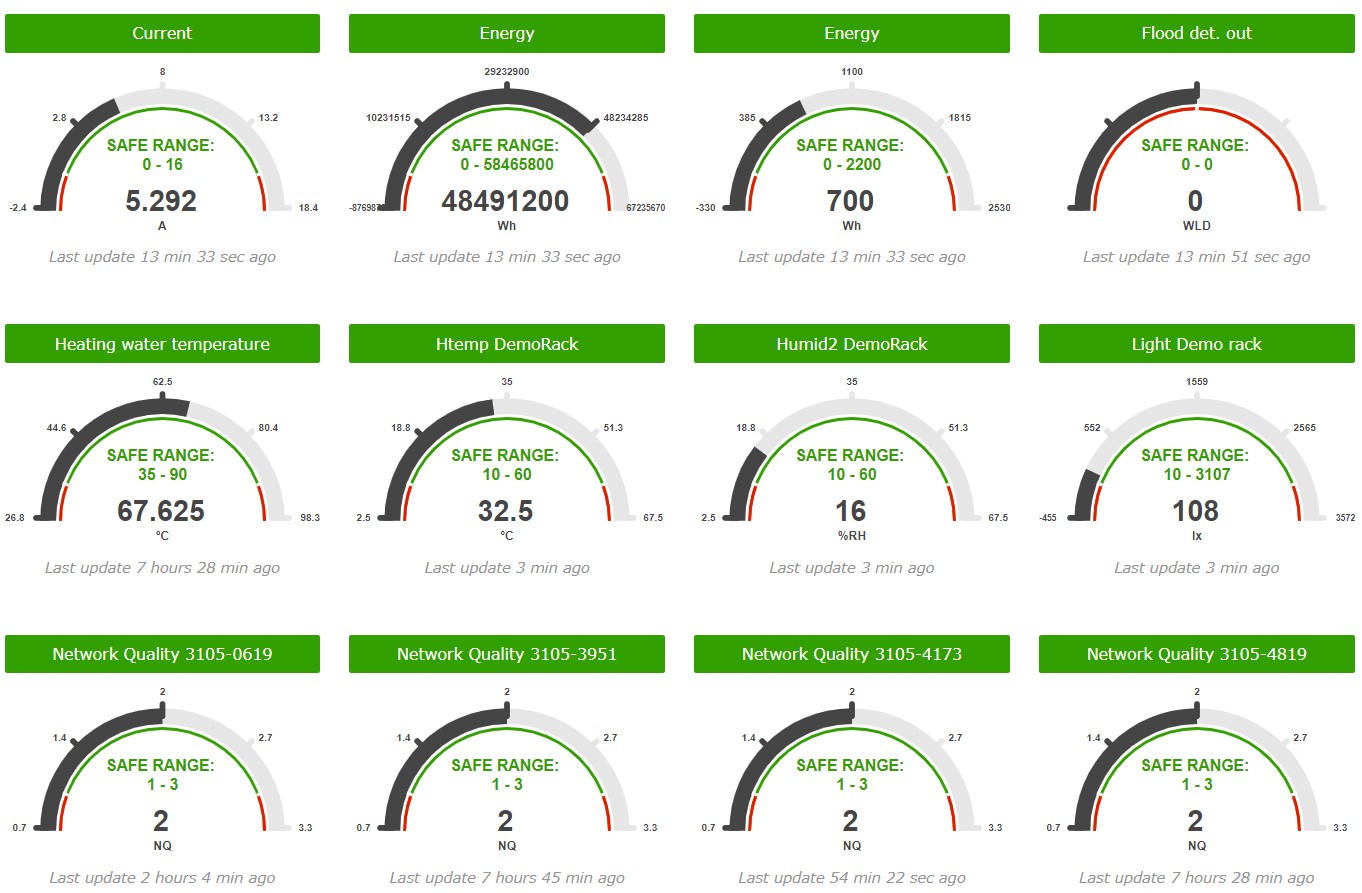
Task: Open the Heating water temperature header
Action: pyautogui.click(x=162, y=344)
